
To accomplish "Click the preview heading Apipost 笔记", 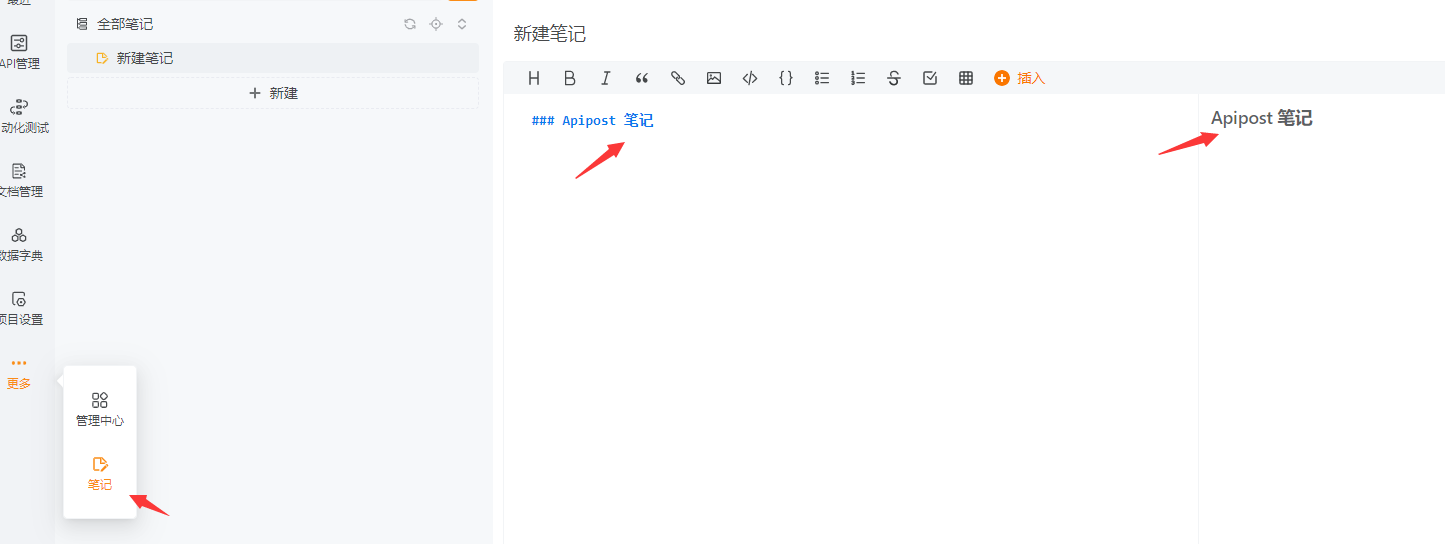I will pos(1261,118).
